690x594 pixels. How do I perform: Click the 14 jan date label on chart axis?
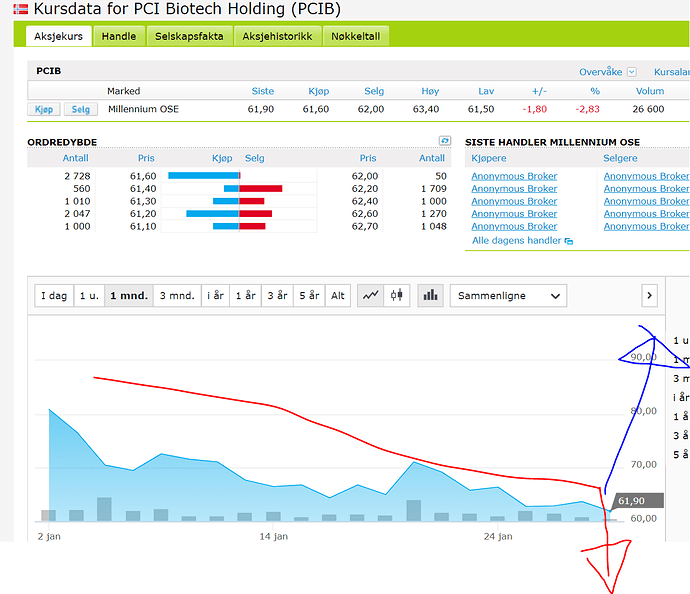coord(274,536)
